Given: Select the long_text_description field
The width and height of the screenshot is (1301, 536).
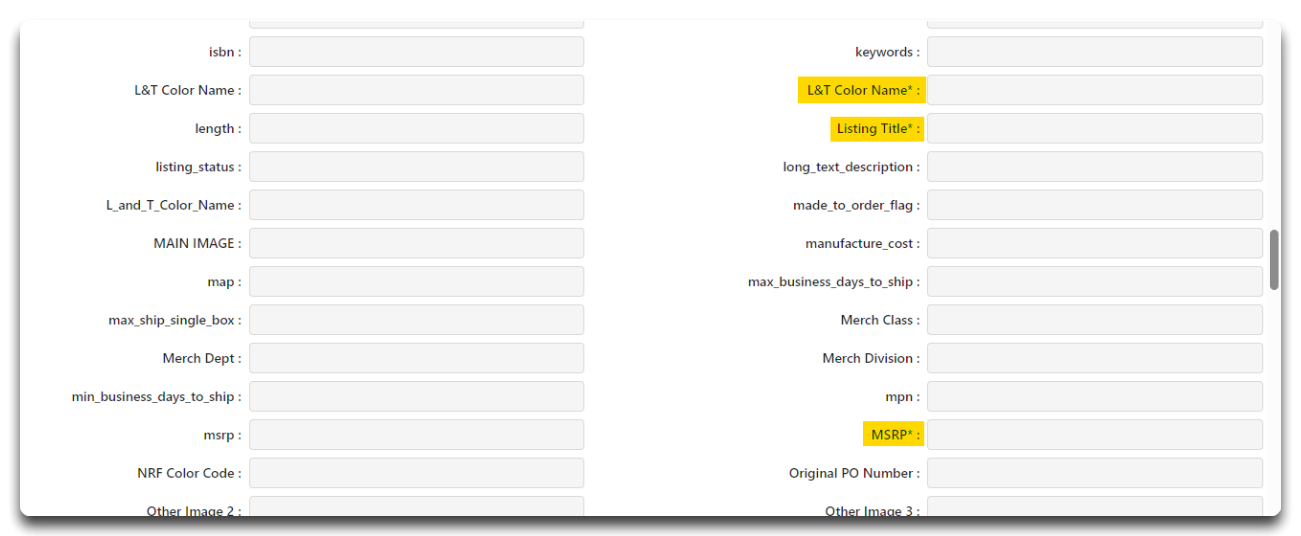Looking at the screenshot, I should pyautogui.click(x=1095, y=167).
